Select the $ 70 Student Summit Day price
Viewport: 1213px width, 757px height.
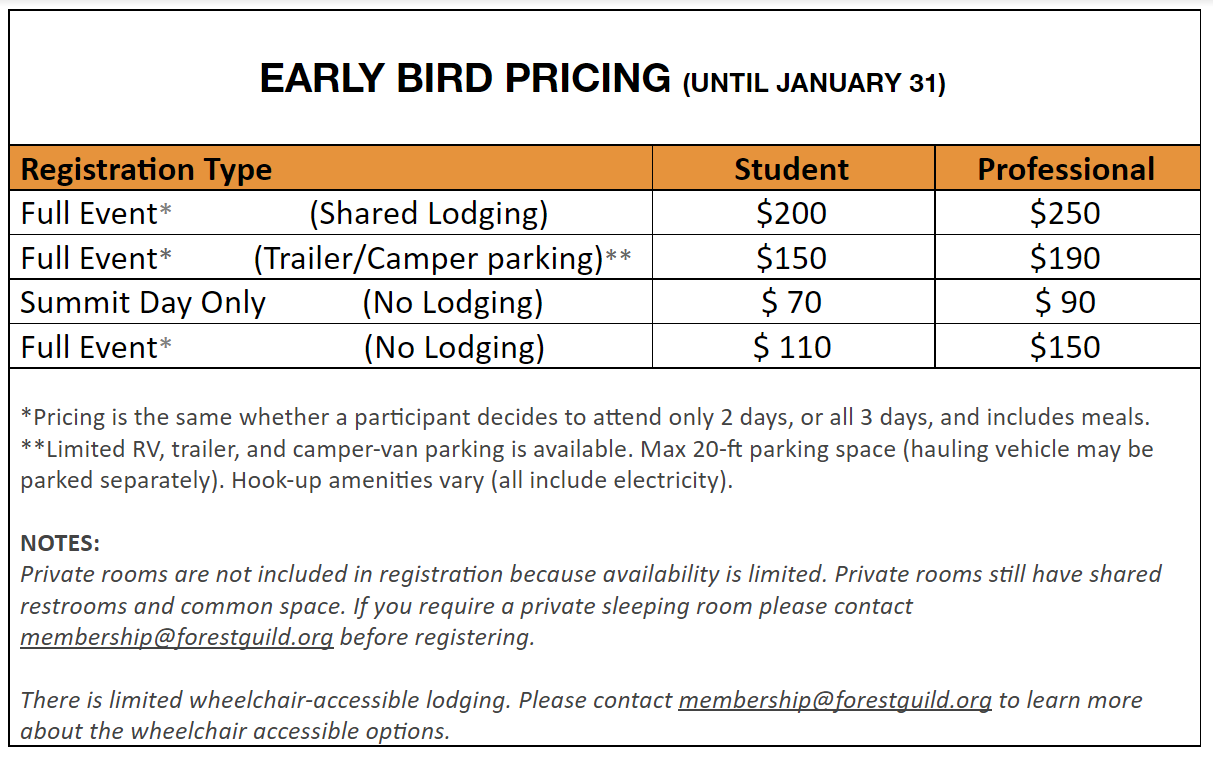coord(791,302)
